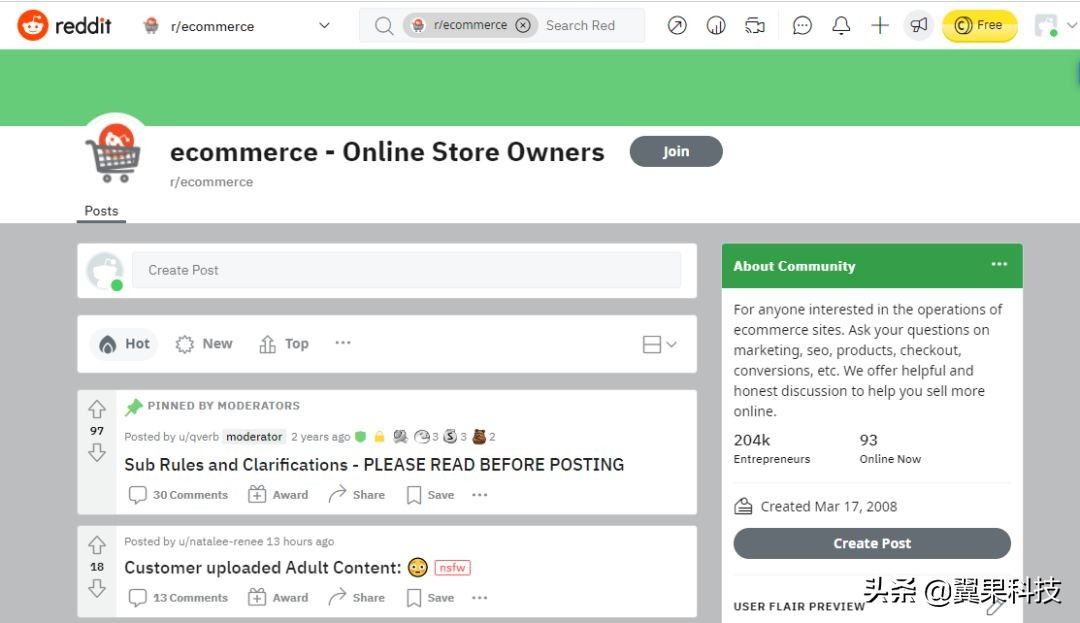This screenshot has height=623, width=1080.
Task: Go to the Reddit home logo
Action: coord(64,25)
